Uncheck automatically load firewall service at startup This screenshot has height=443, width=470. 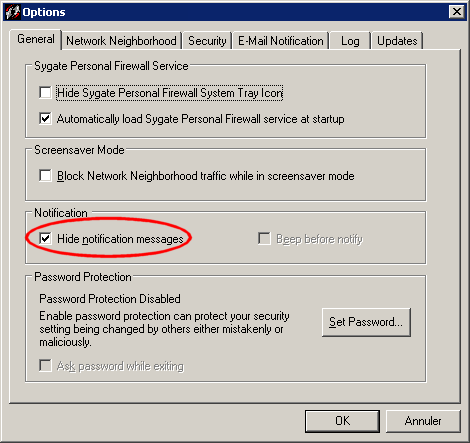(x=45, y=118)
